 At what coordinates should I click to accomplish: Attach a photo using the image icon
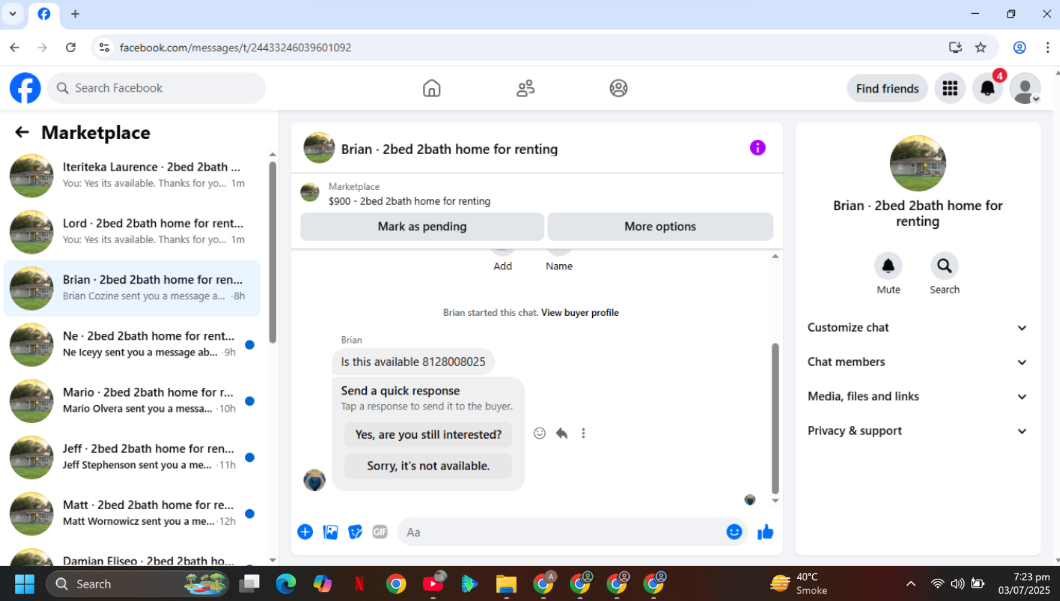(x=330, y=532)
